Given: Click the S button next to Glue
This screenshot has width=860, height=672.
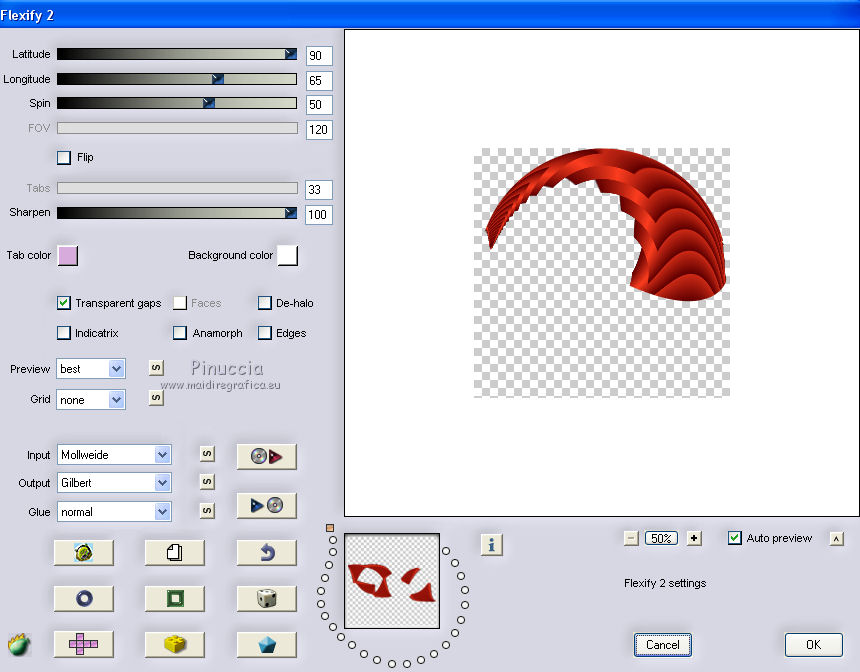Looking at the screenshot, I should pos(207,511).
